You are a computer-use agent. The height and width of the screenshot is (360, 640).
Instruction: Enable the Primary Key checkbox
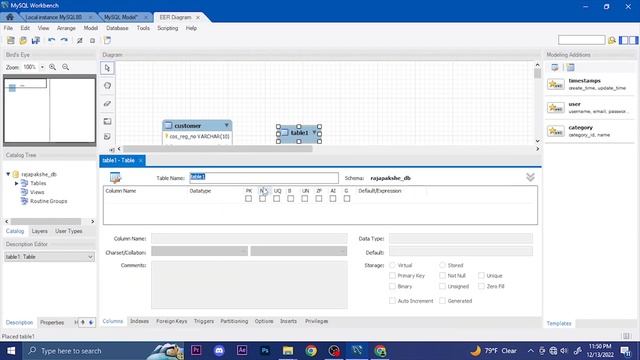[392, 276]
